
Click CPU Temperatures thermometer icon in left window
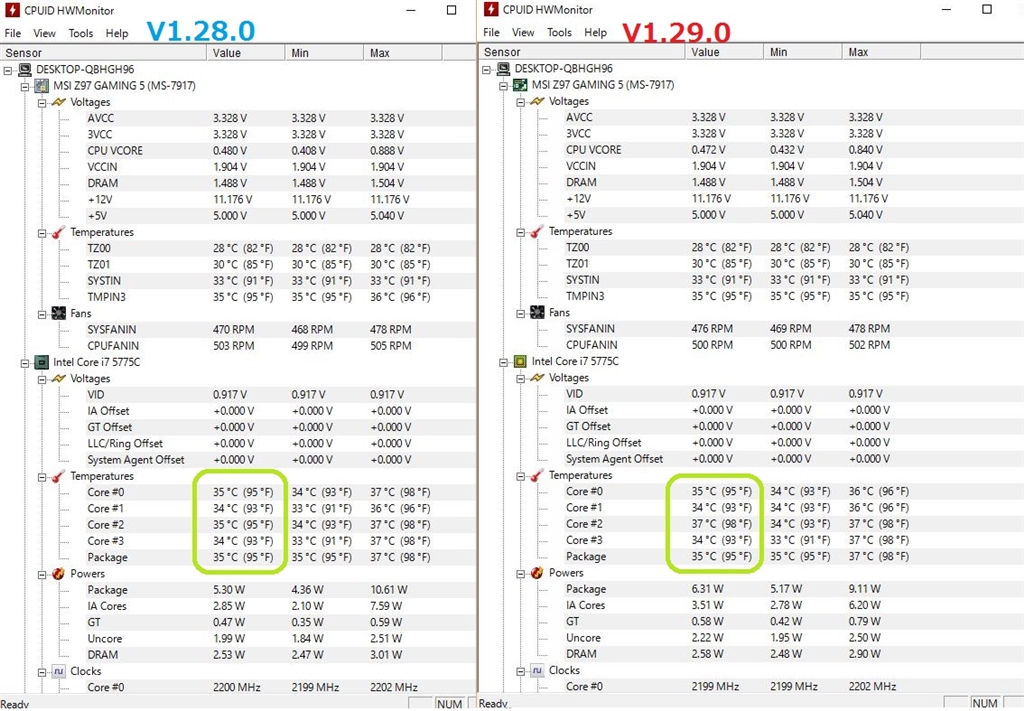59,477
